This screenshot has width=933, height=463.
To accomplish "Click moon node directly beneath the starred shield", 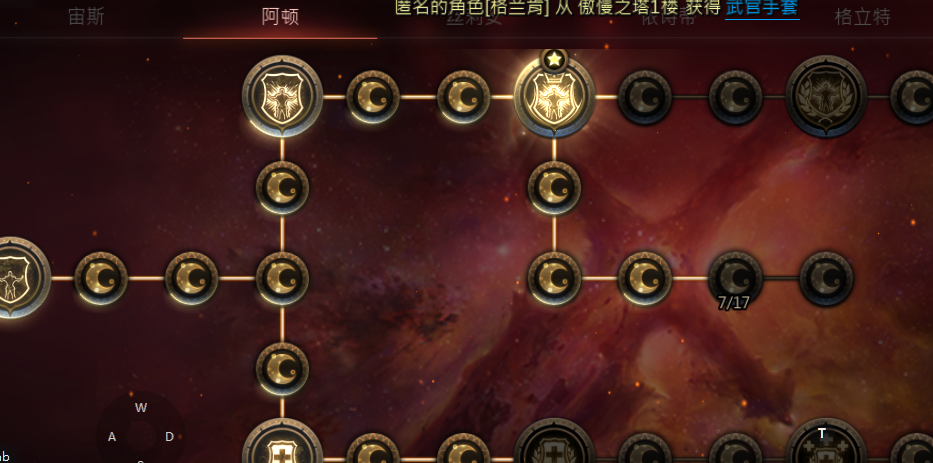I will pyautogui.click(x=554, y=187).
